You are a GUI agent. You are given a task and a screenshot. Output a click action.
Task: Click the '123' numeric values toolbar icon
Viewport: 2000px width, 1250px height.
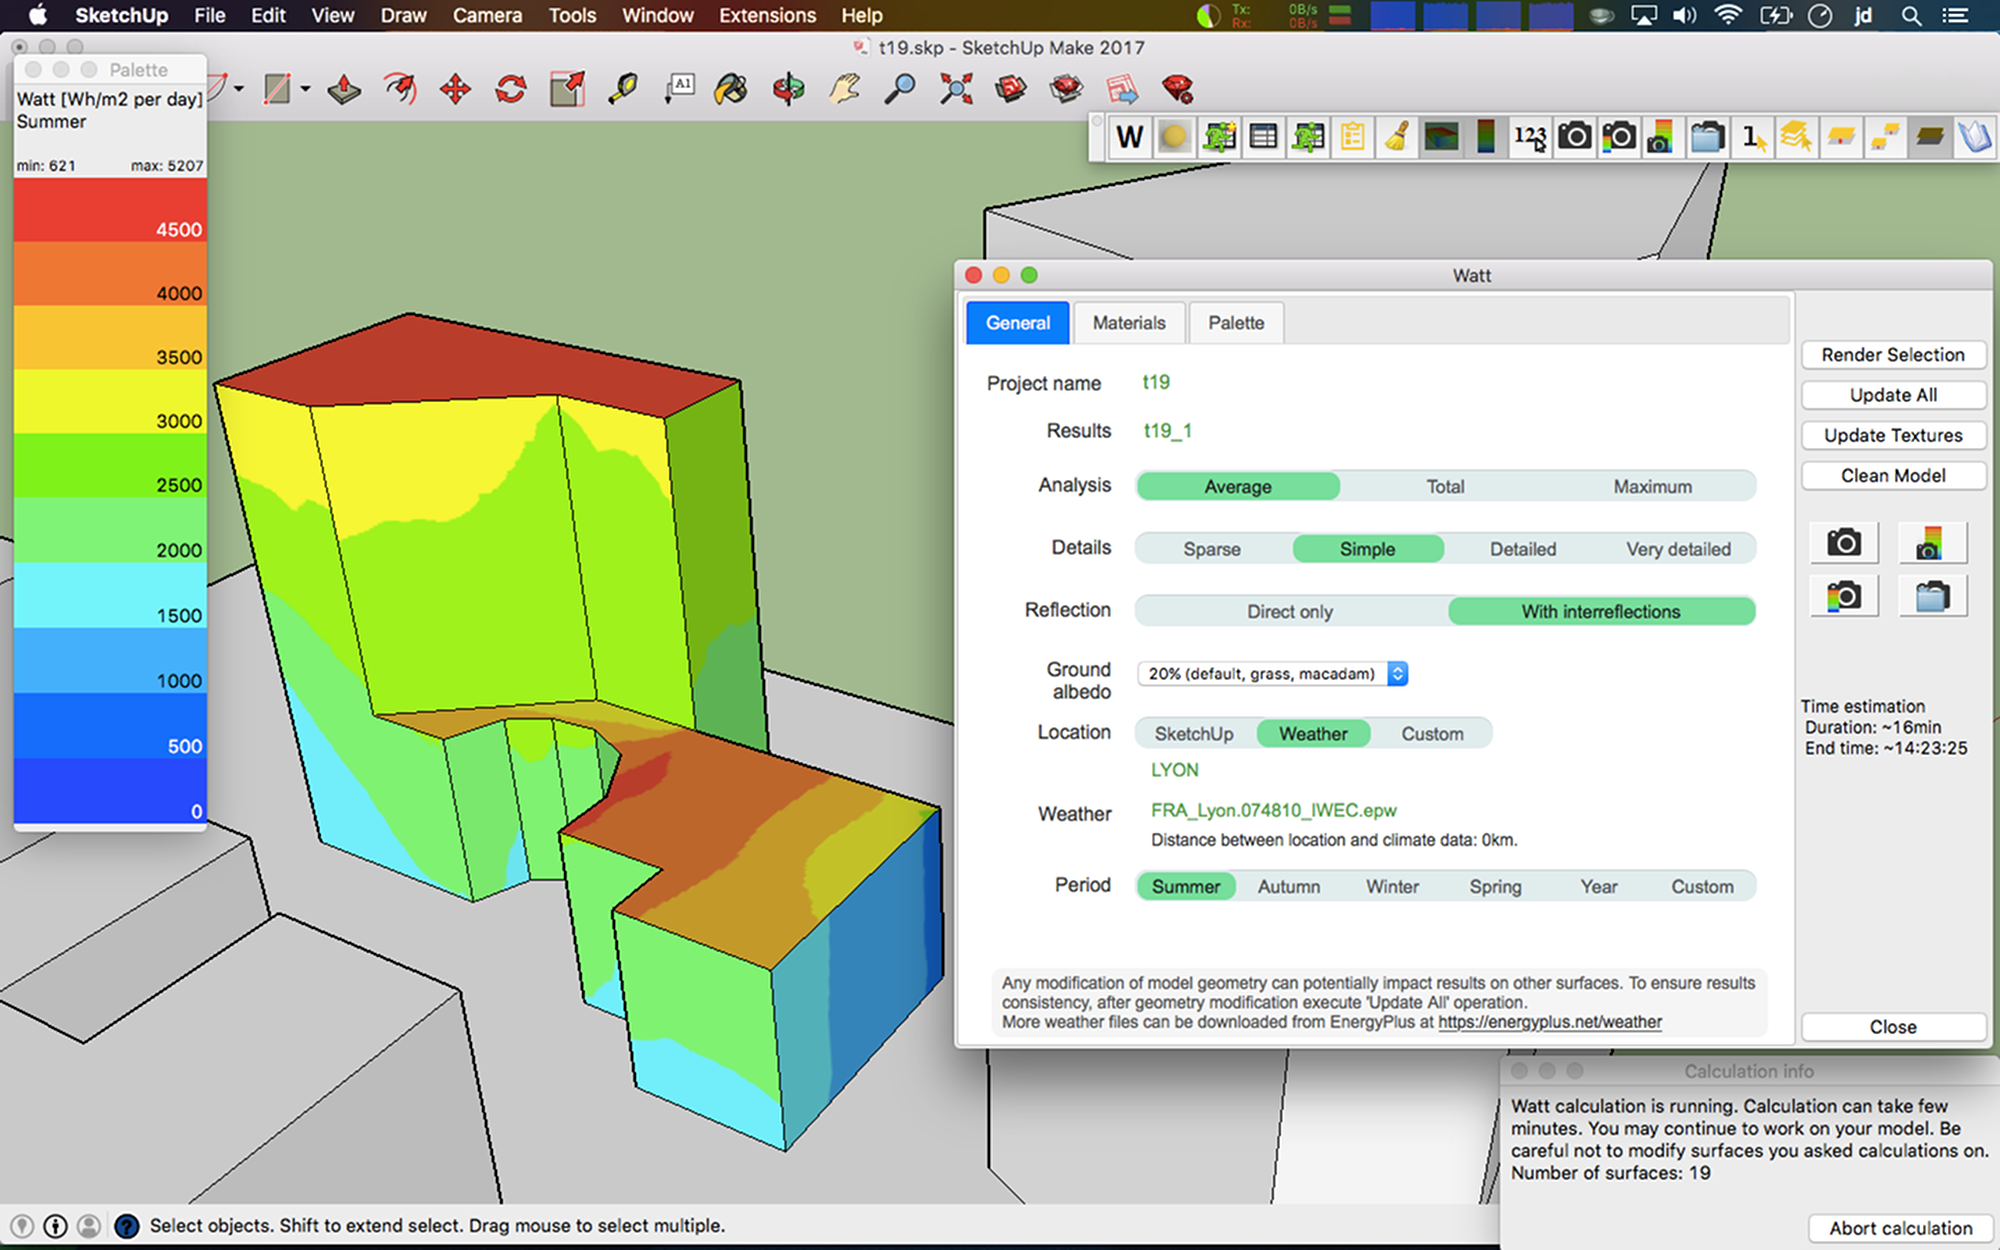coord(1530,137)
